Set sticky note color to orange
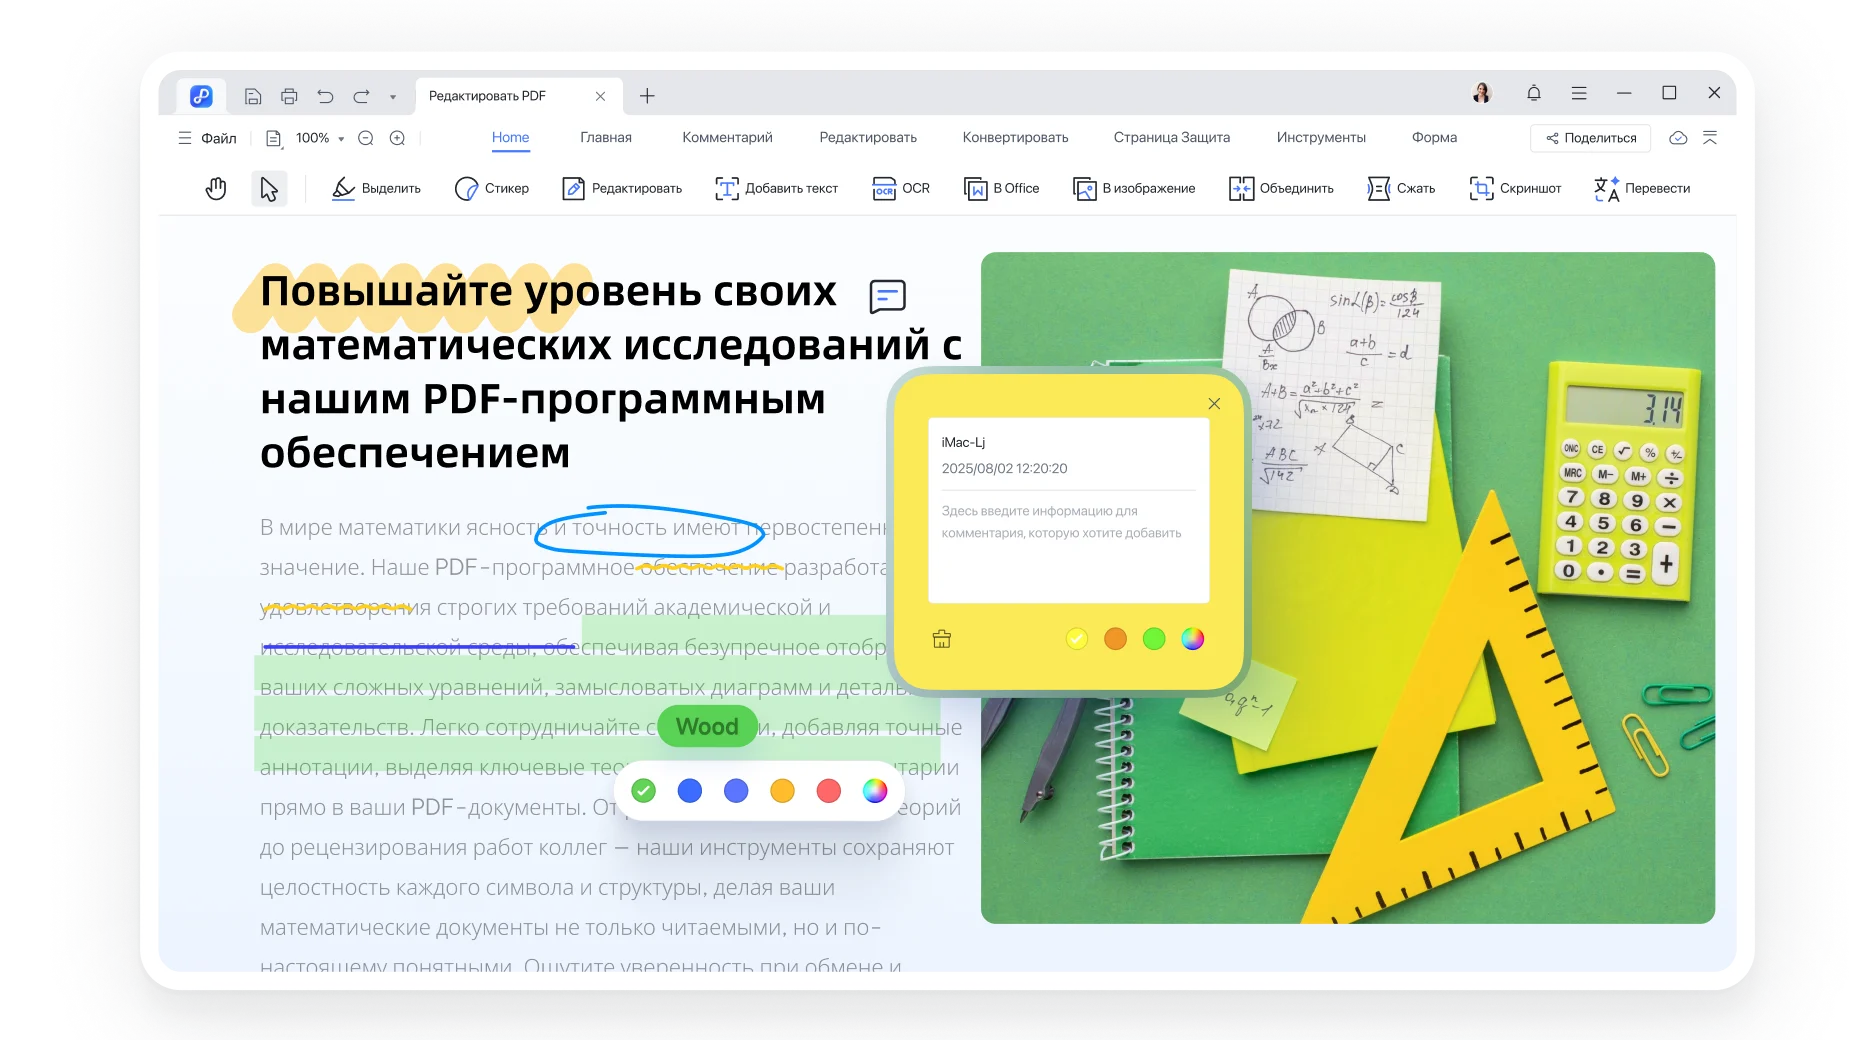 tap(1115, 639)
